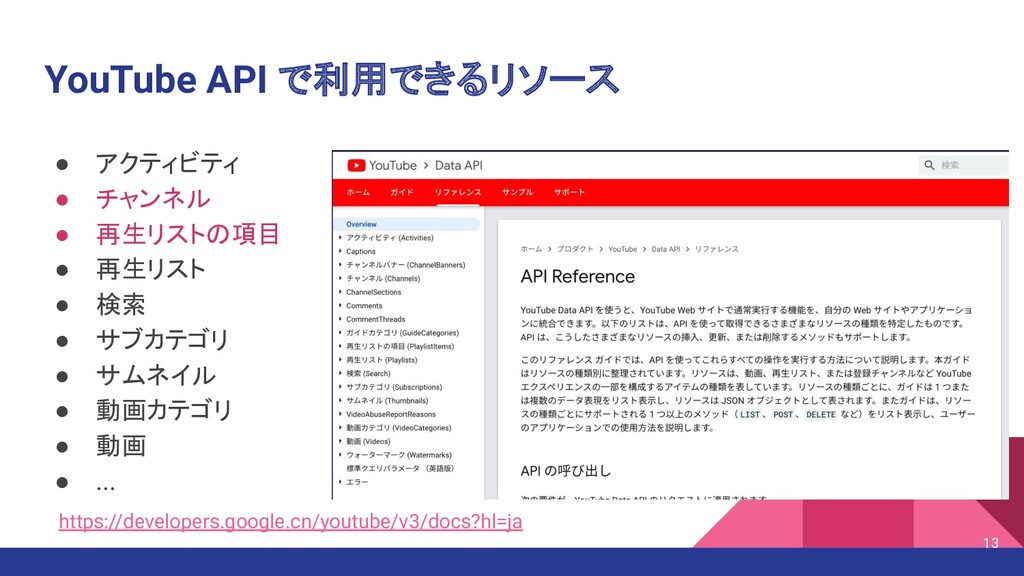Click the ホーム breadcrumb link
The height and width of the screenshot is (576, 1024).
click(532, 249)
